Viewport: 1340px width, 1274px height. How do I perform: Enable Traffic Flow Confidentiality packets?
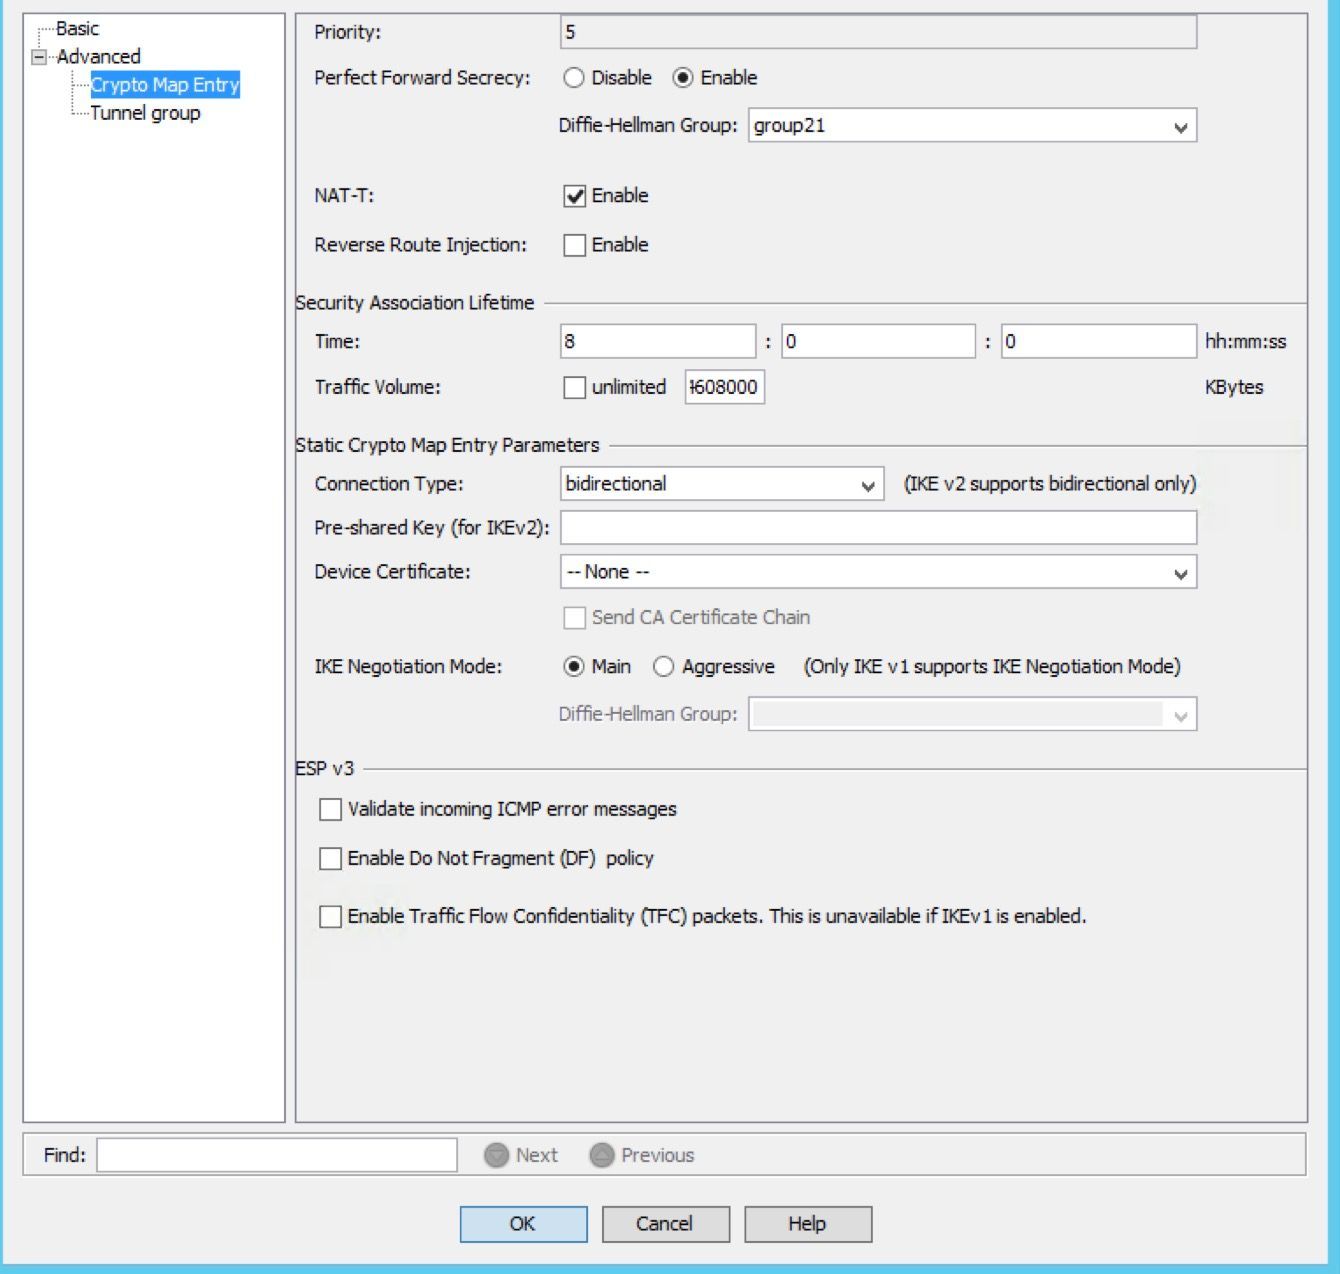[330, 917]
